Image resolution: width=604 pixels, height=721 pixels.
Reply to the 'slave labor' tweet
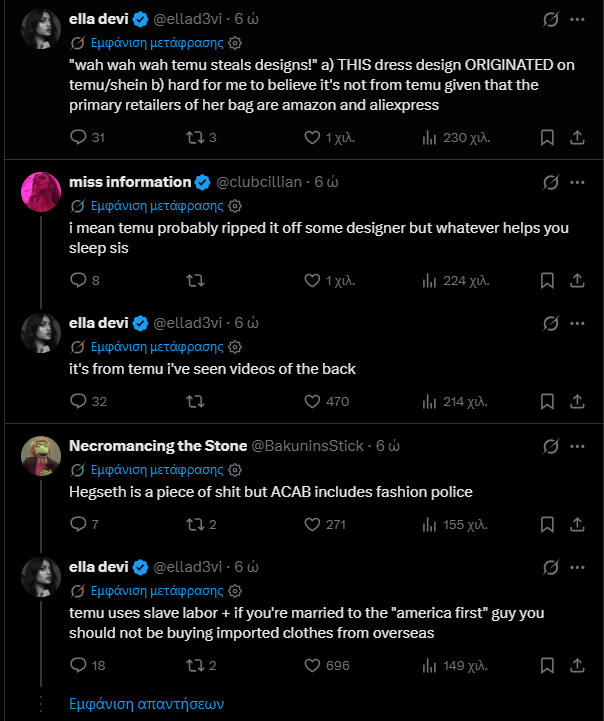(x=80, y=665)
